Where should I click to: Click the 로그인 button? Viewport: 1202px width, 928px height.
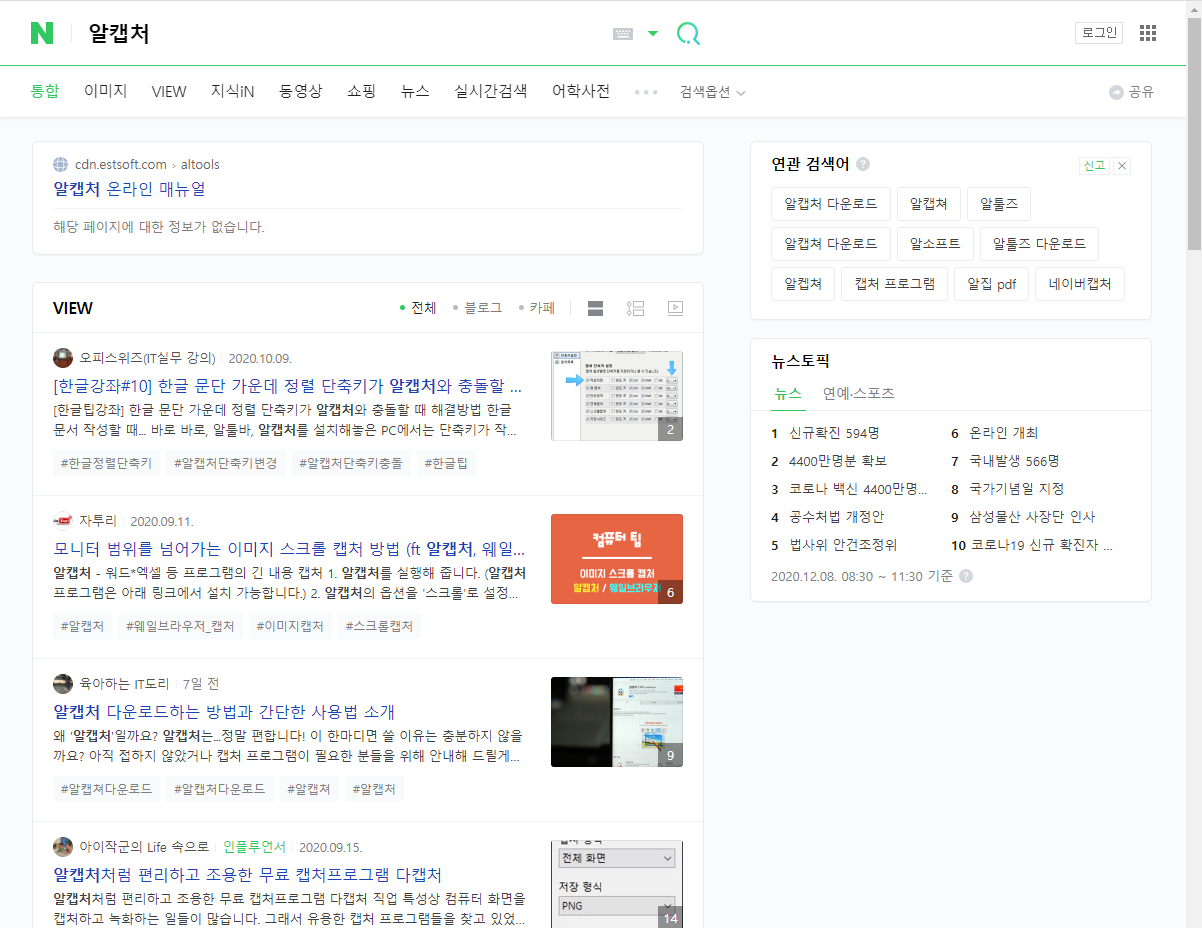point(1099,33)
